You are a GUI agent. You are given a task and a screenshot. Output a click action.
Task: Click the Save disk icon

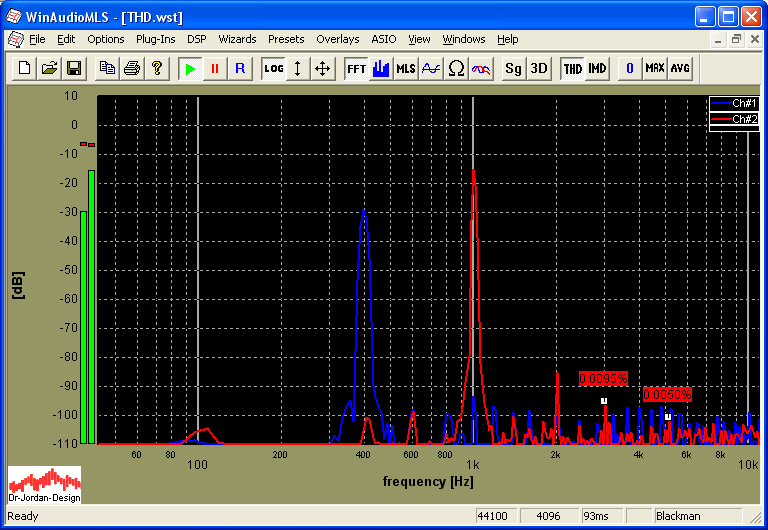point(73,68)
